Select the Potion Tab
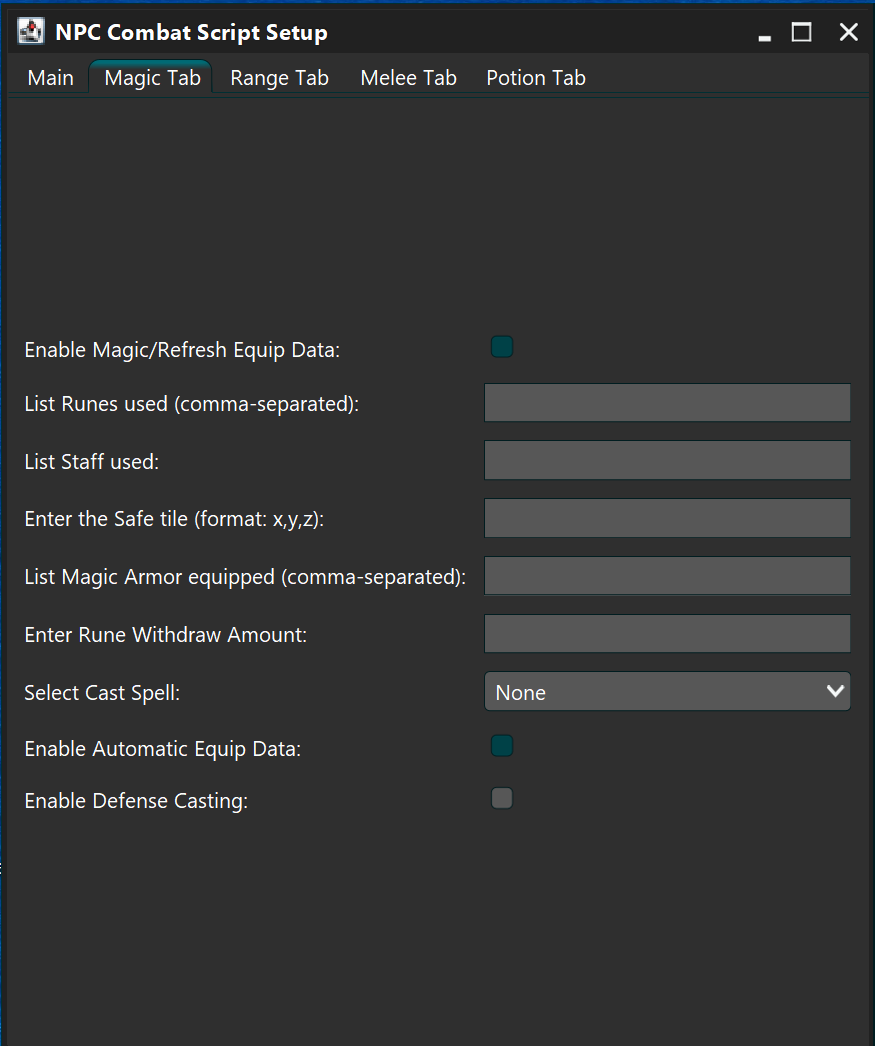This screenshot has width=875, height=1046. tap(536, 77)
